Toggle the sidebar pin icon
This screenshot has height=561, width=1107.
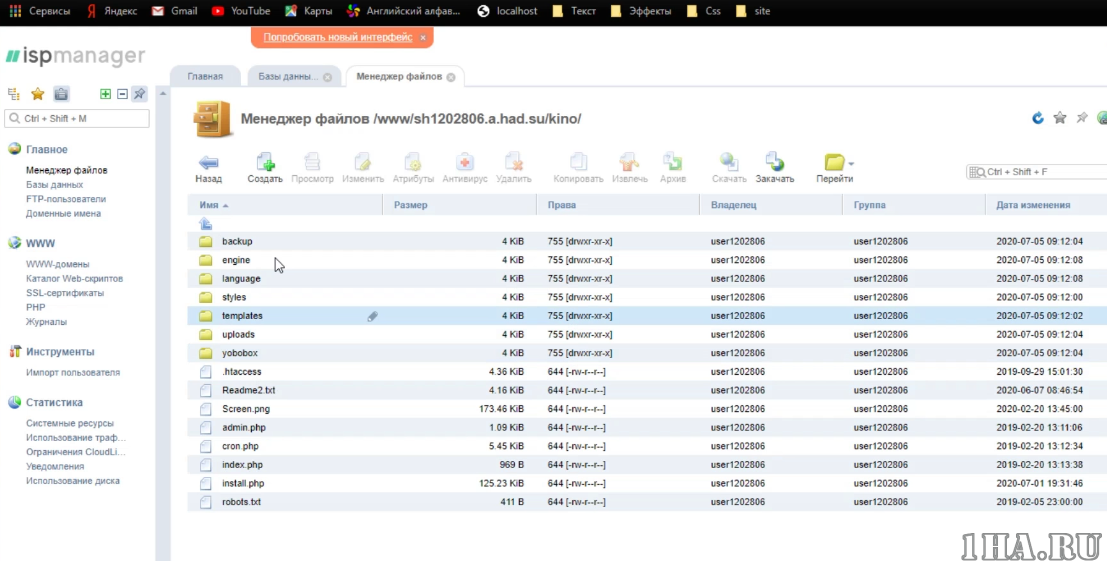pyautogui.click(x=140, y=94)
